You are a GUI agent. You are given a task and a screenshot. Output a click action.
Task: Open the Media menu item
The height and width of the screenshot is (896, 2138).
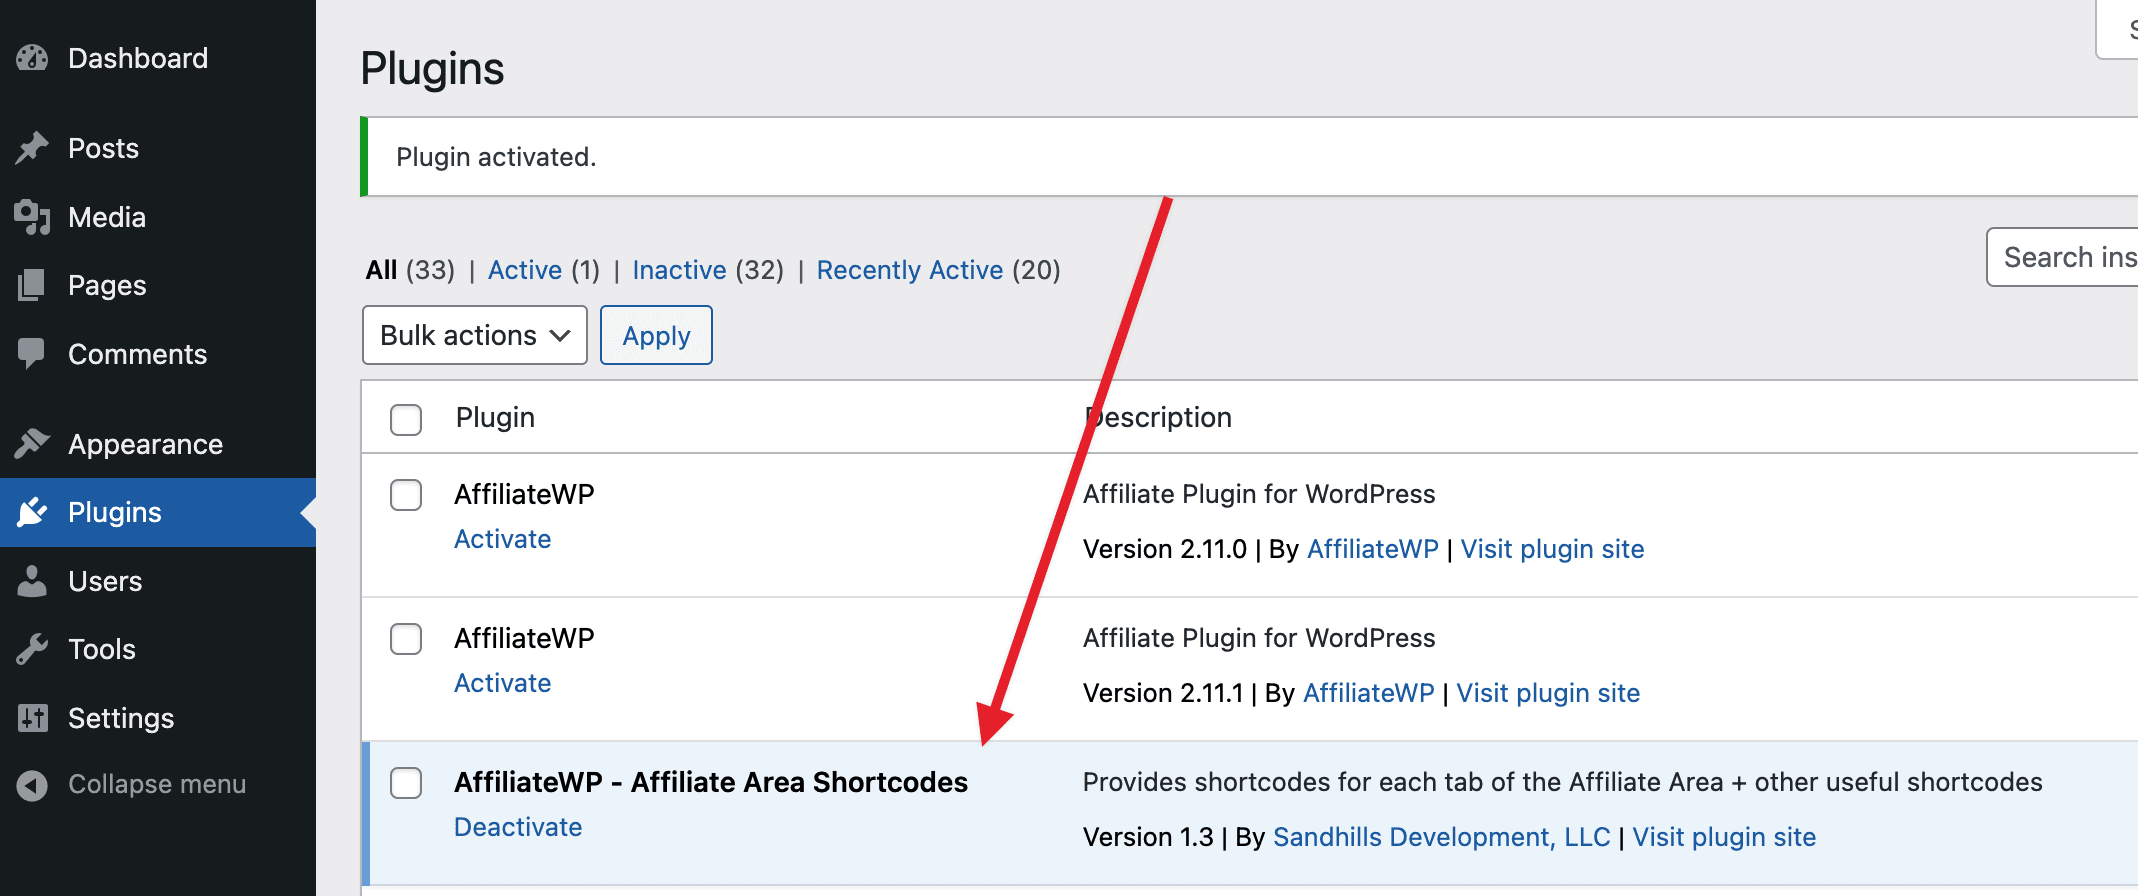pos(107,217)
